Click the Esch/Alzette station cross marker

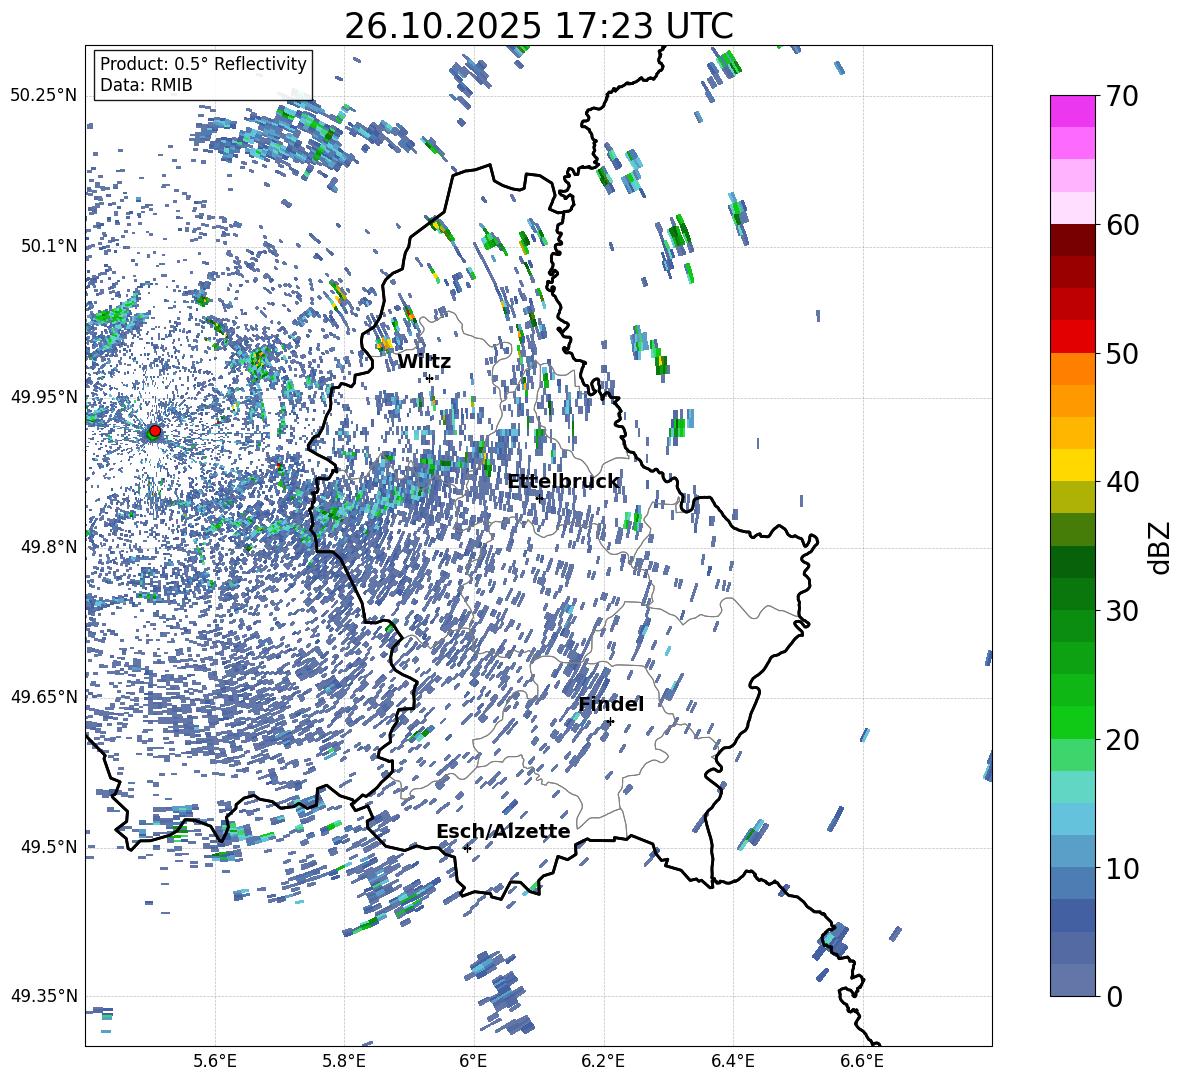467,848
